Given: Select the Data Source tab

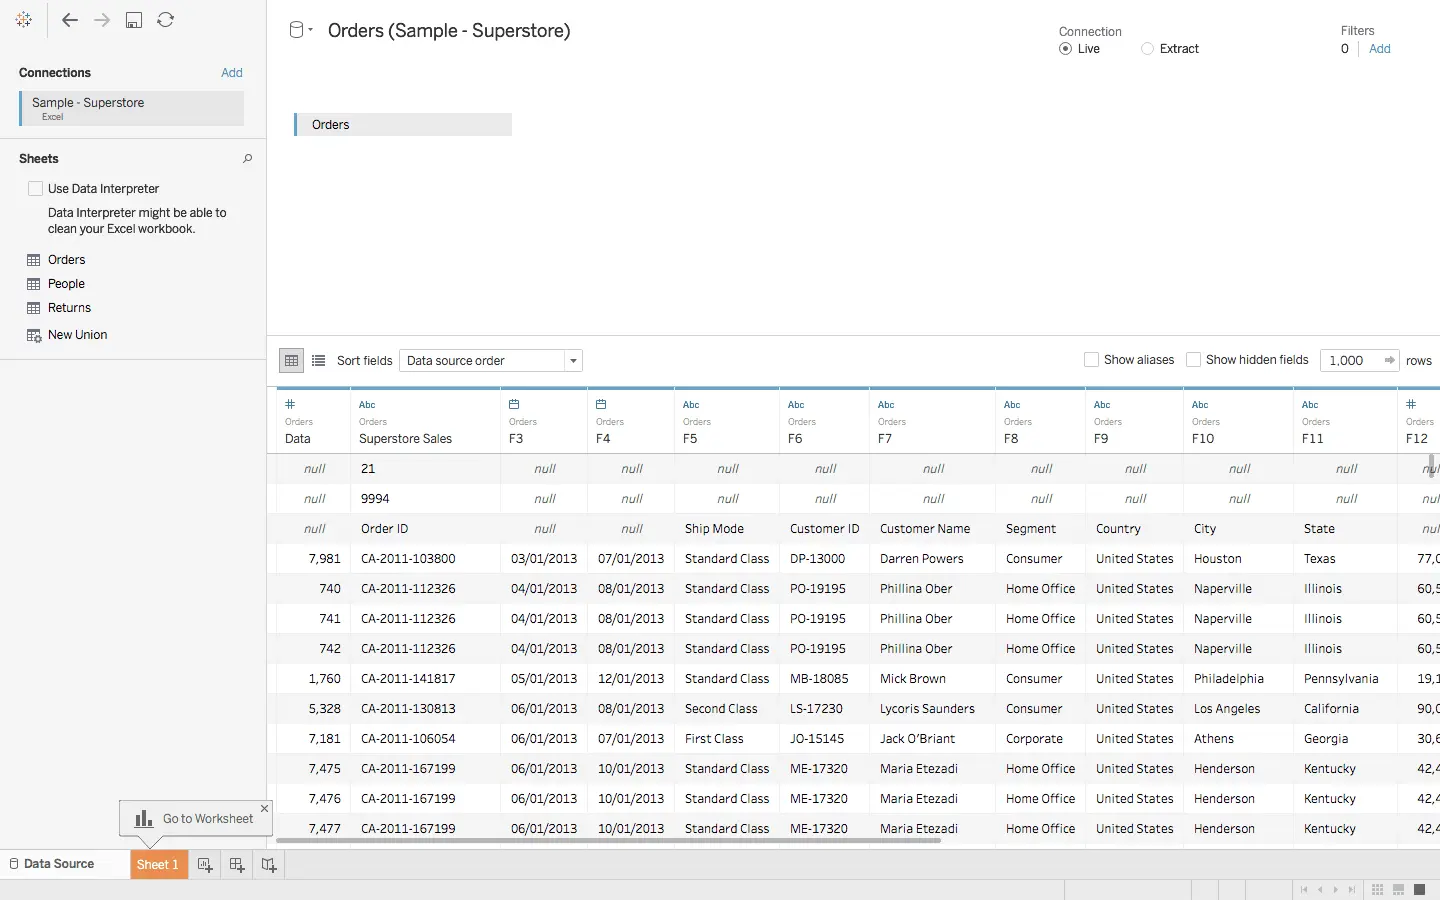Looking at the screenshot, I should pos(52,864).
